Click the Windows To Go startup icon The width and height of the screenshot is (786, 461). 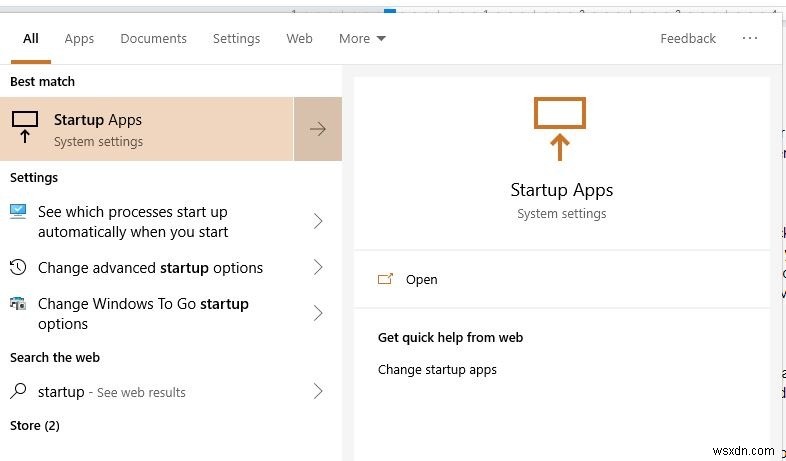[x=19, y=304]
